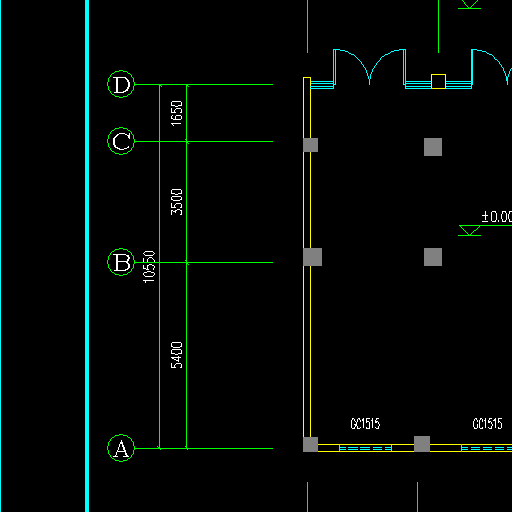
Task: Click the 5400 dimension text
Action: (x=177, y=355)
